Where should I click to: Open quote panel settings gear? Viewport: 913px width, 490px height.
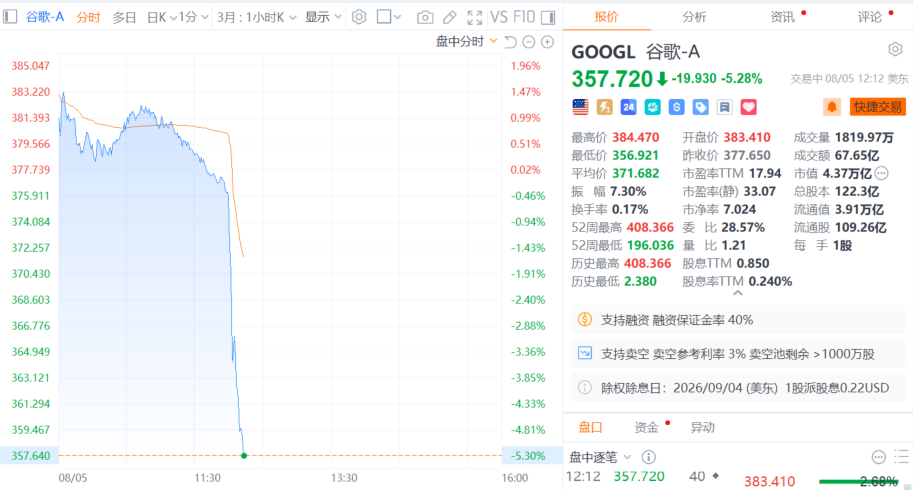896,49
